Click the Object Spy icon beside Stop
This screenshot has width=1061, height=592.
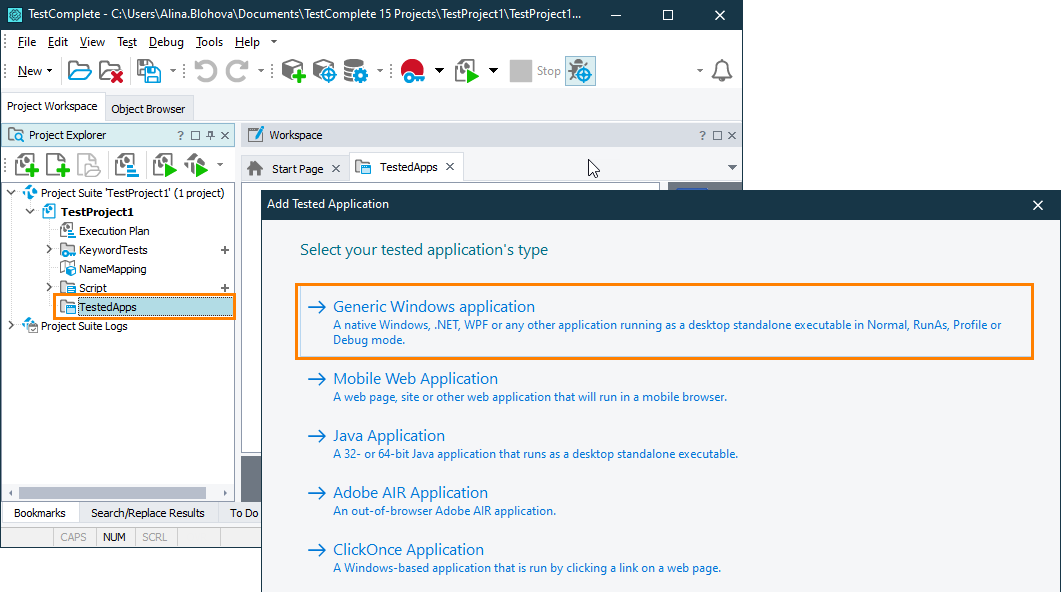coord(580,71)
